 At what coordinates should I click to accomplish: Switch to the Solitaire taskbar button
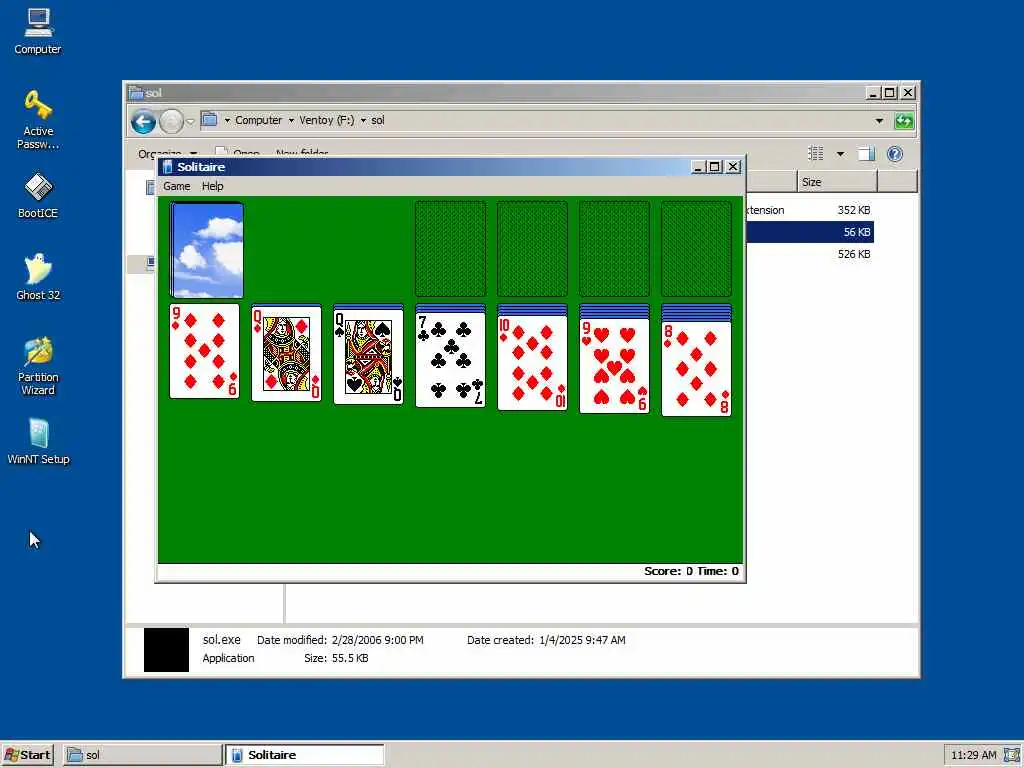point(305,755)
